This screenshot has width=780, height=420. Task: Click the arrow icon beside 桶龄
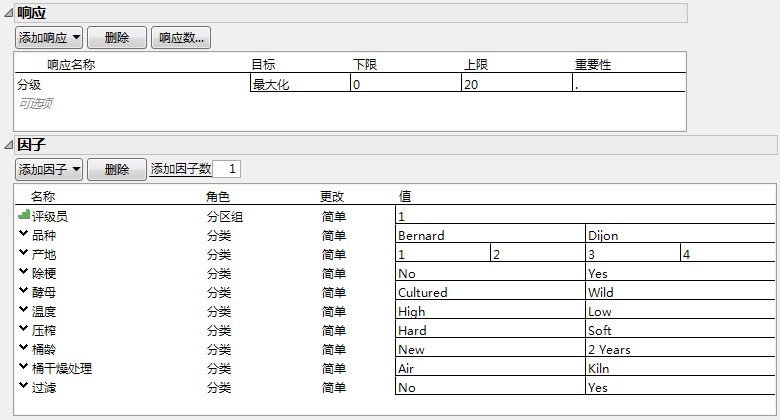point(24,349)
